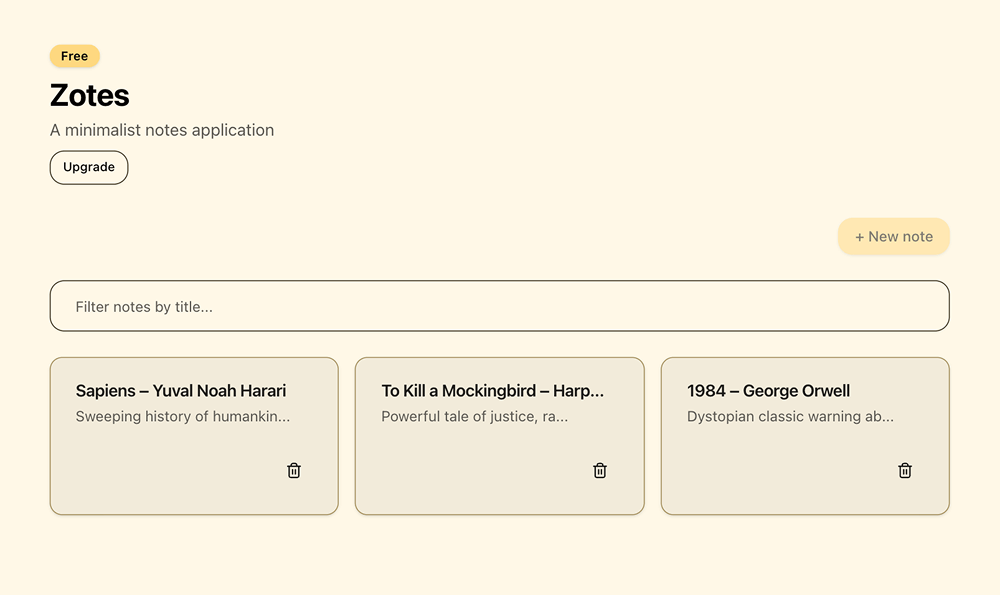Select the 1984 – George Orwell title
Viewport: 1000px width, 595px height.
pyautogui.click(x=768, y=390)
